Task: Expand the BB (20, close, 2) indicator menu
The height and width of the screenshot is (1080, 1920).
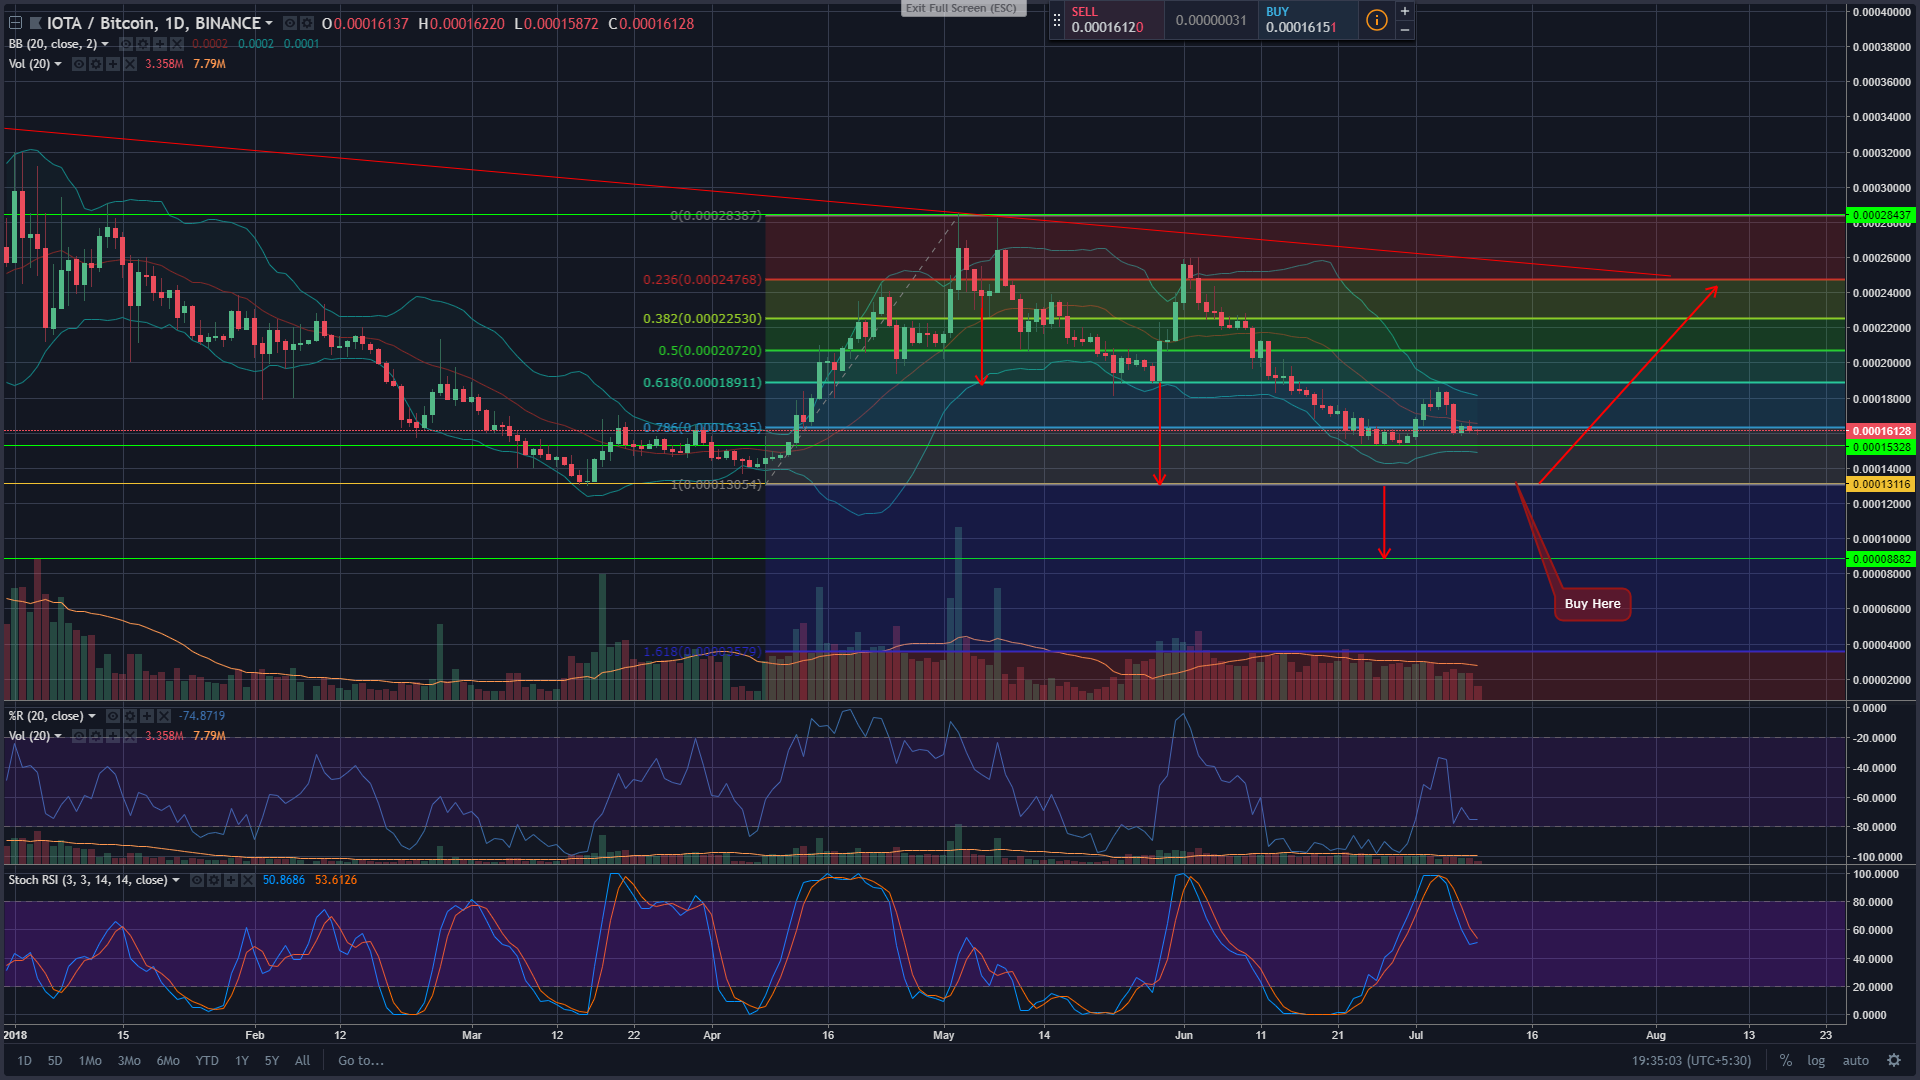Action: [105, 44]
